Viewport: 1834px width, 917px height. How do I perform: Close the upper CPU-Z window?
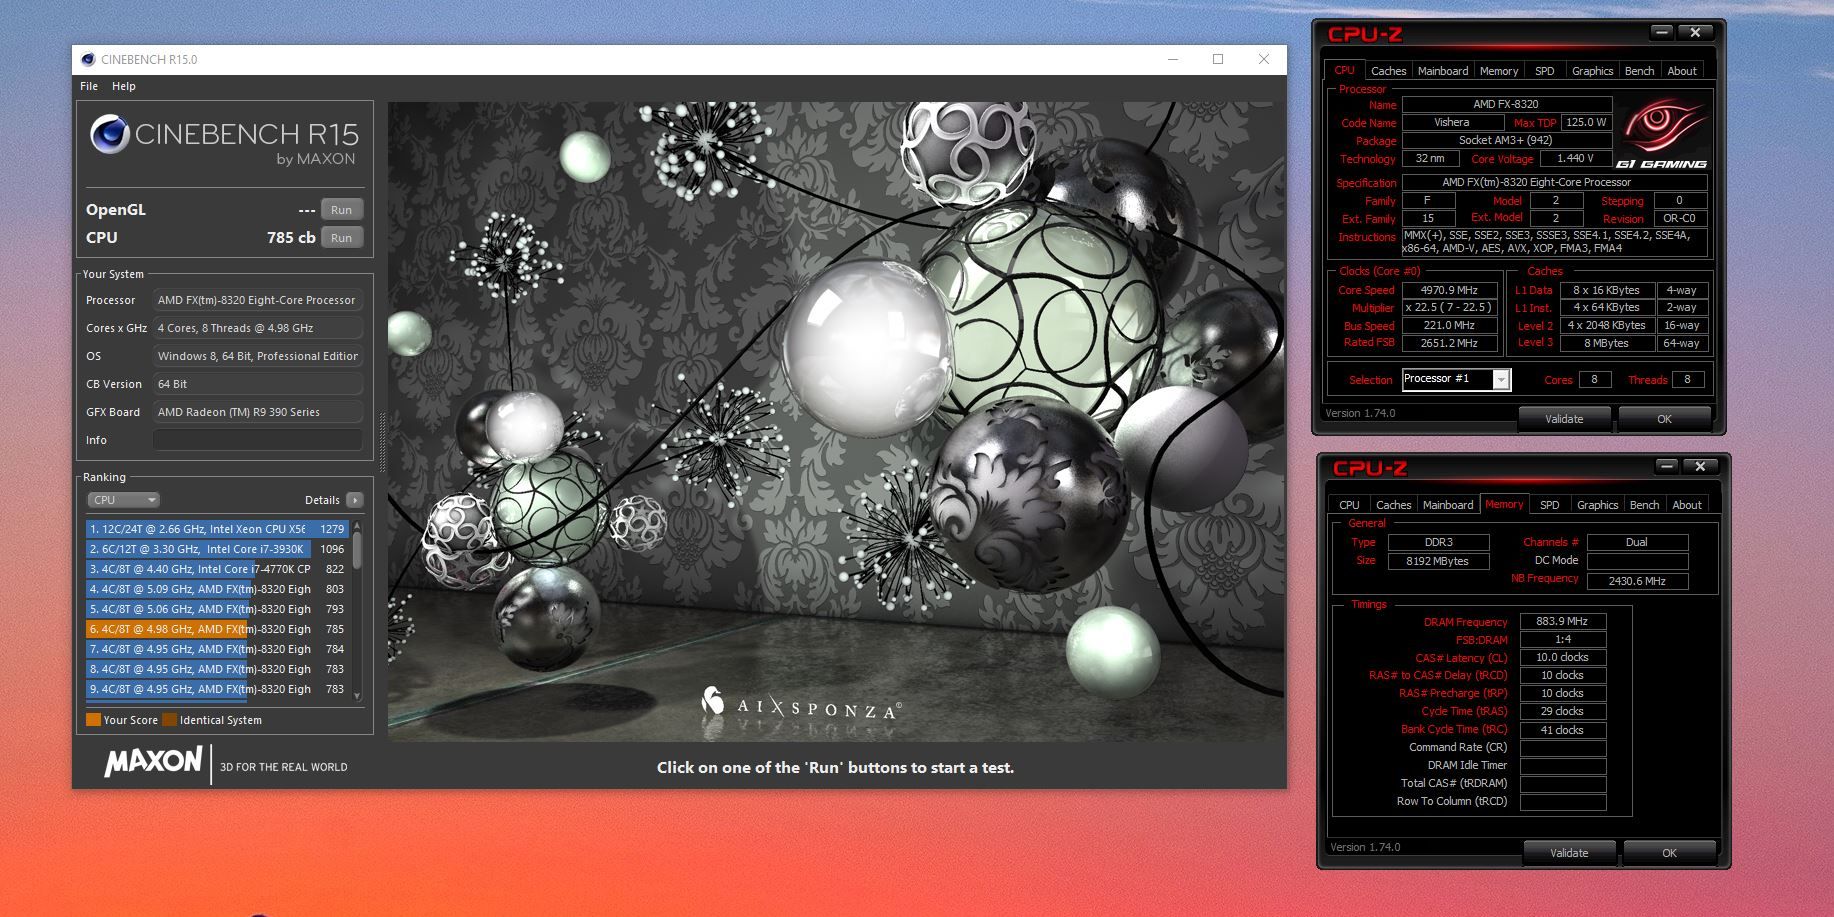pyautogui.click(x=1695, y=33)
